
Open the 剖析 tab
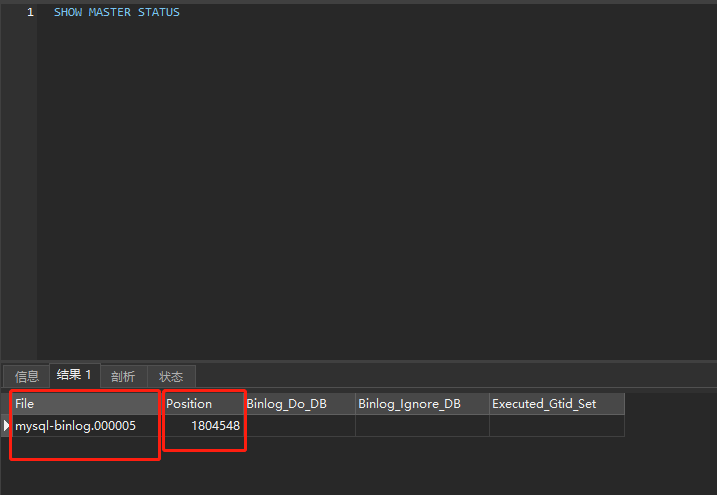[123, 376]
